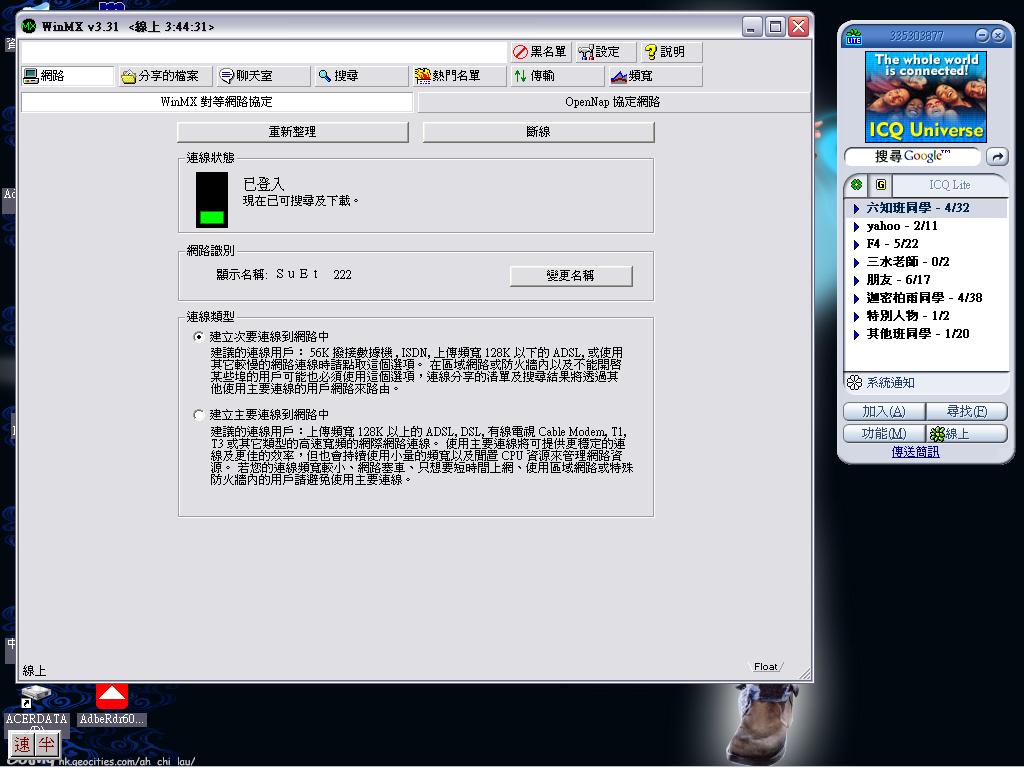Open the 頻寬 bandwidth tab

pyautogui.click(x=655, y=76)
